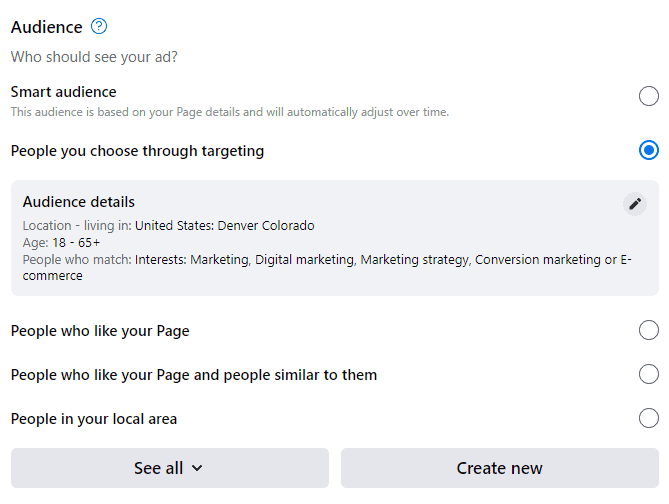Click the Location Denver Colorado line
Viewport: 669px width, 504px height.
coord(168,226)
